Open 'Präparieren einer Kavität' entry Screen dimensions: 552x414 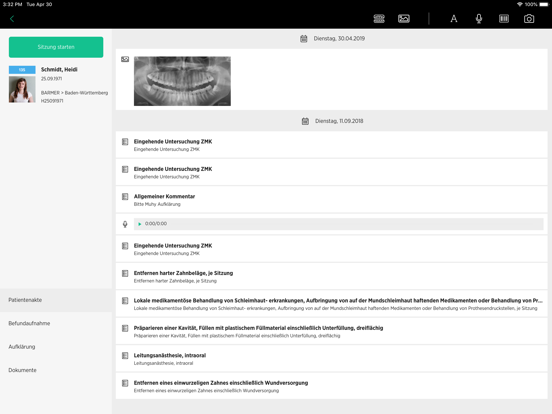click(x=332, y=331)
